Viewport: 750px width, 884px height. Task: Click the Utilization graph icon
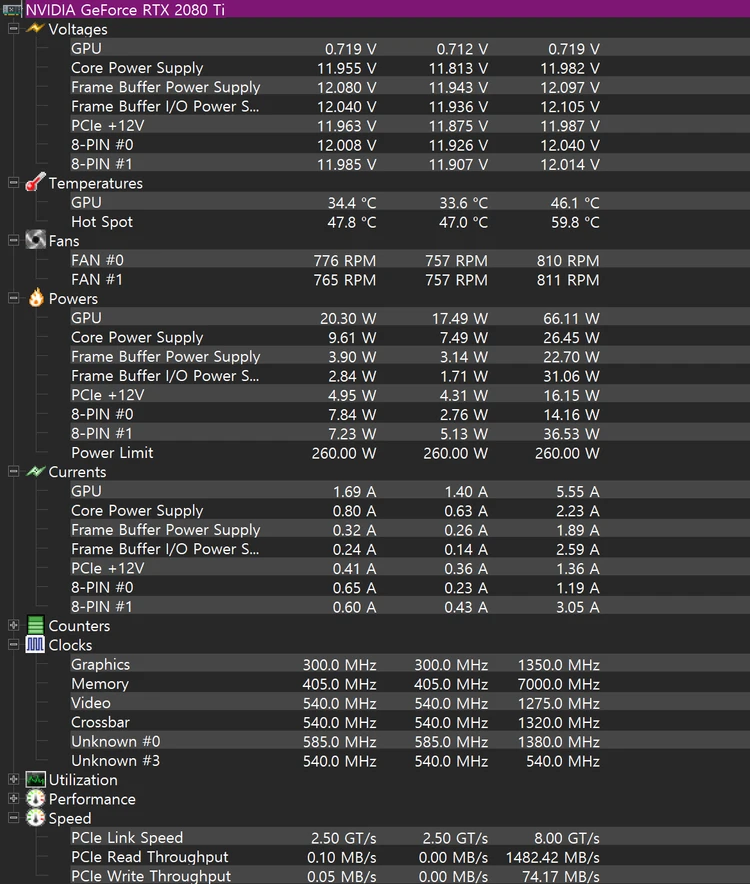(36, 779)
